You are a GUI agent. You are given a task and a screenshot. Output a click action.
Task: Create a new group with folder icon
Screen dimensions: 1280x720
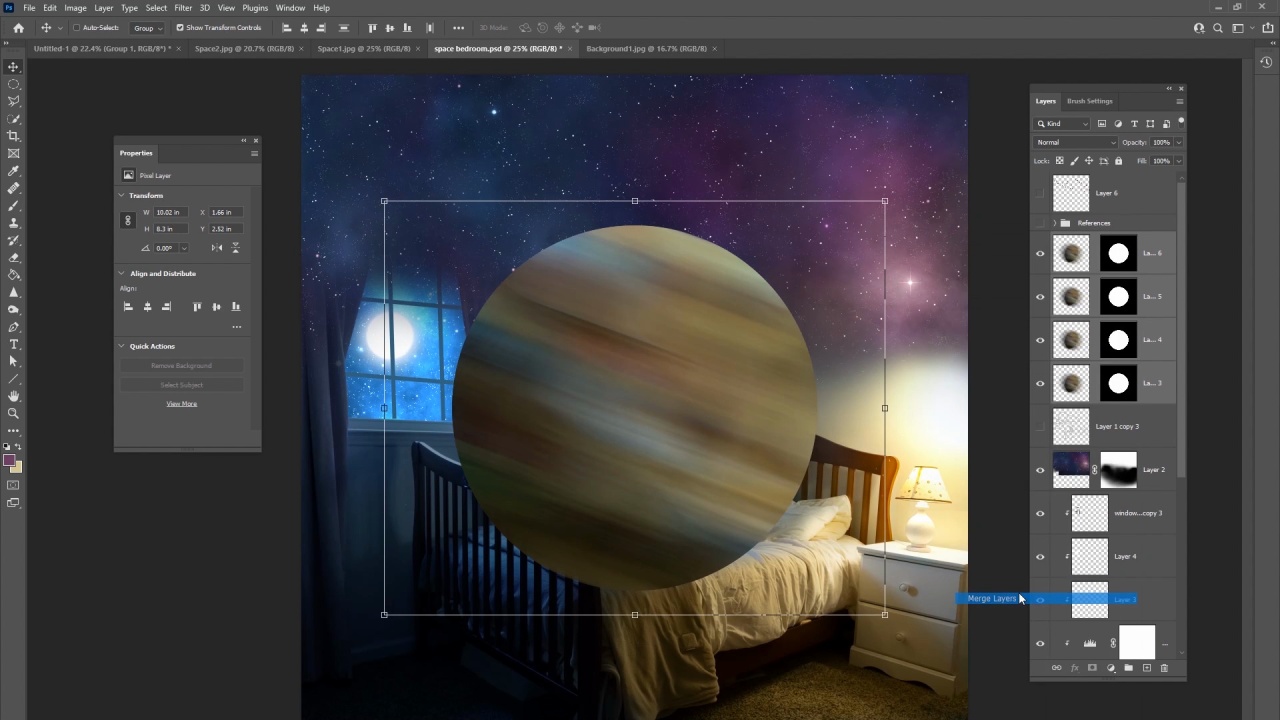(1128, 668)
